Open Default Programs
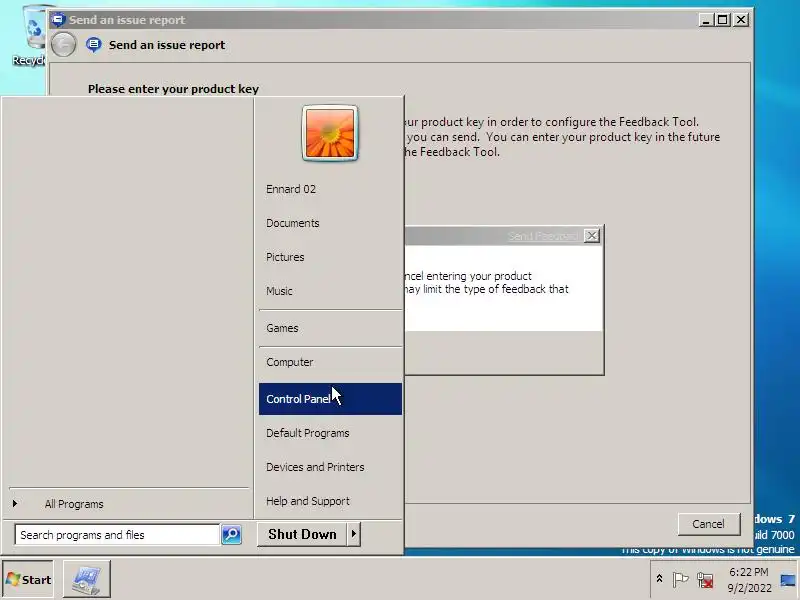The height and width of the screenshot is (600, 800). [330, 433]
